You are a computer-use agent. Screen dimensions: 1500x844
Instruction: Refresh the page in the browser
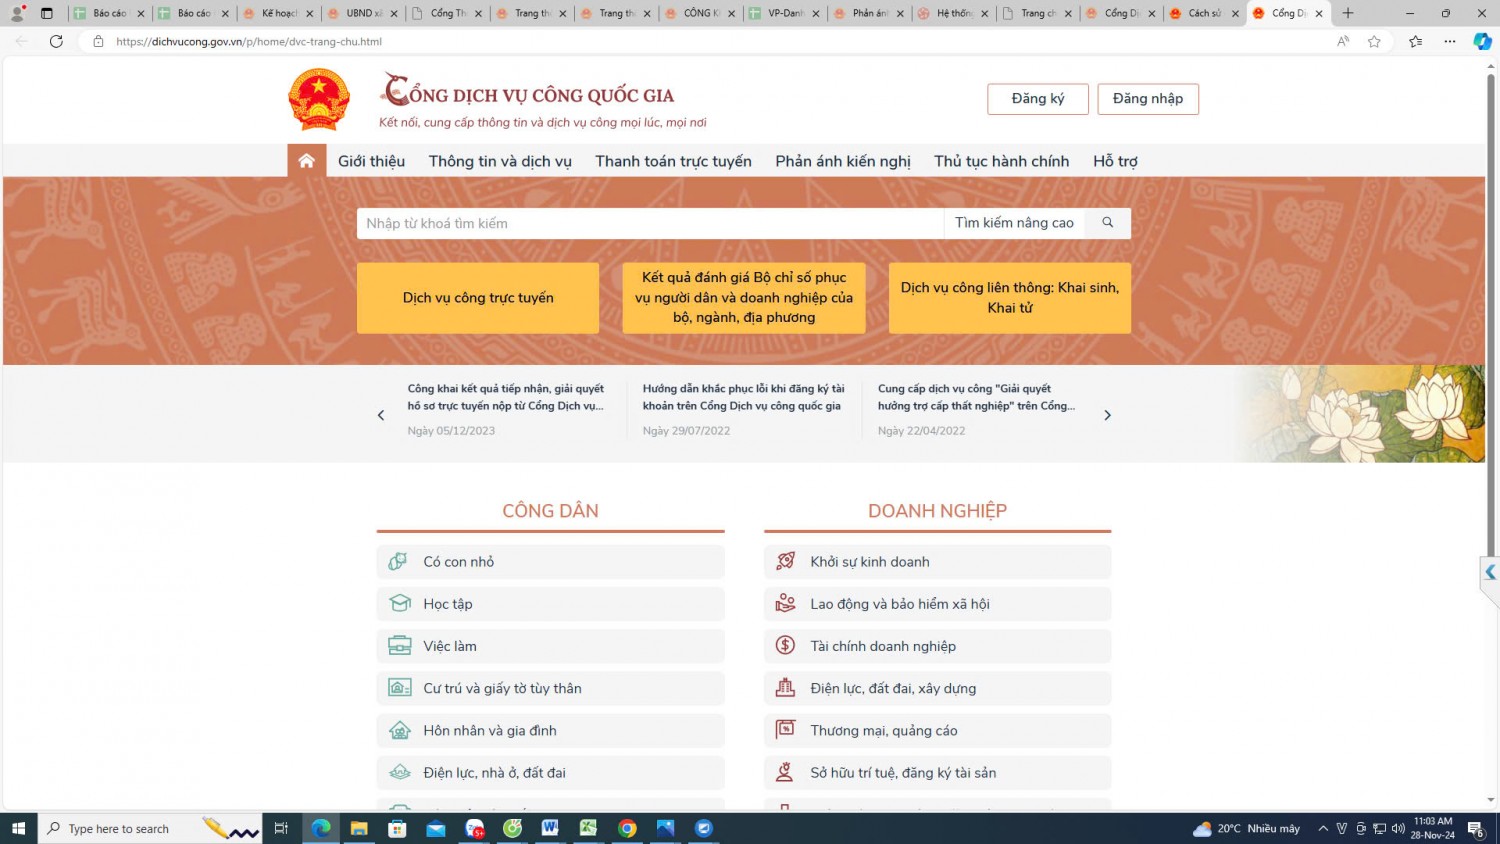[x=56, y=41]
